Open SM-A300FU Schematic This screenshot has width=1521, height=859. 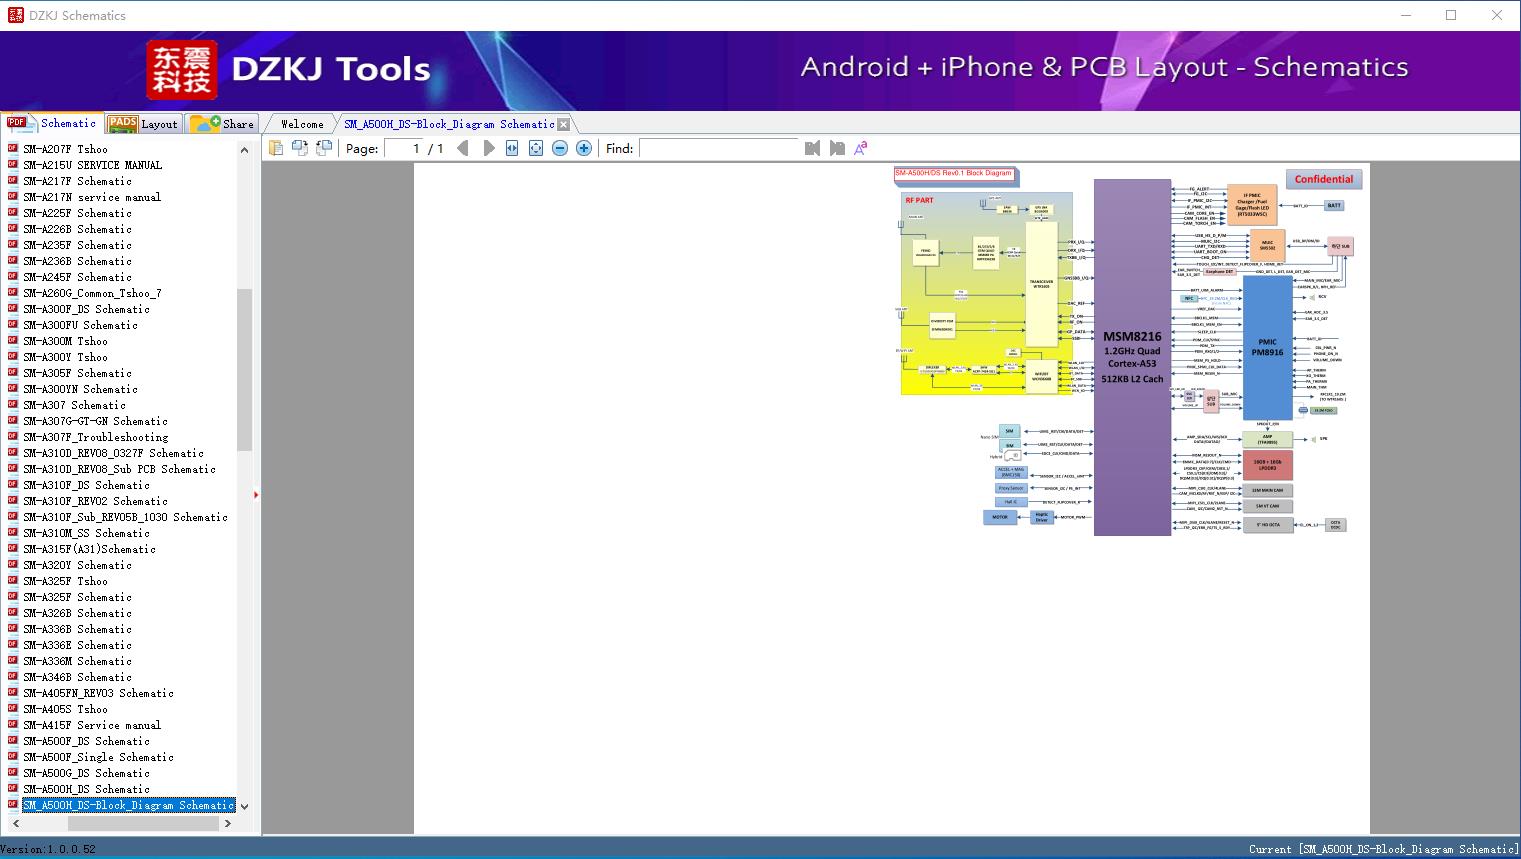click(80, 325)
